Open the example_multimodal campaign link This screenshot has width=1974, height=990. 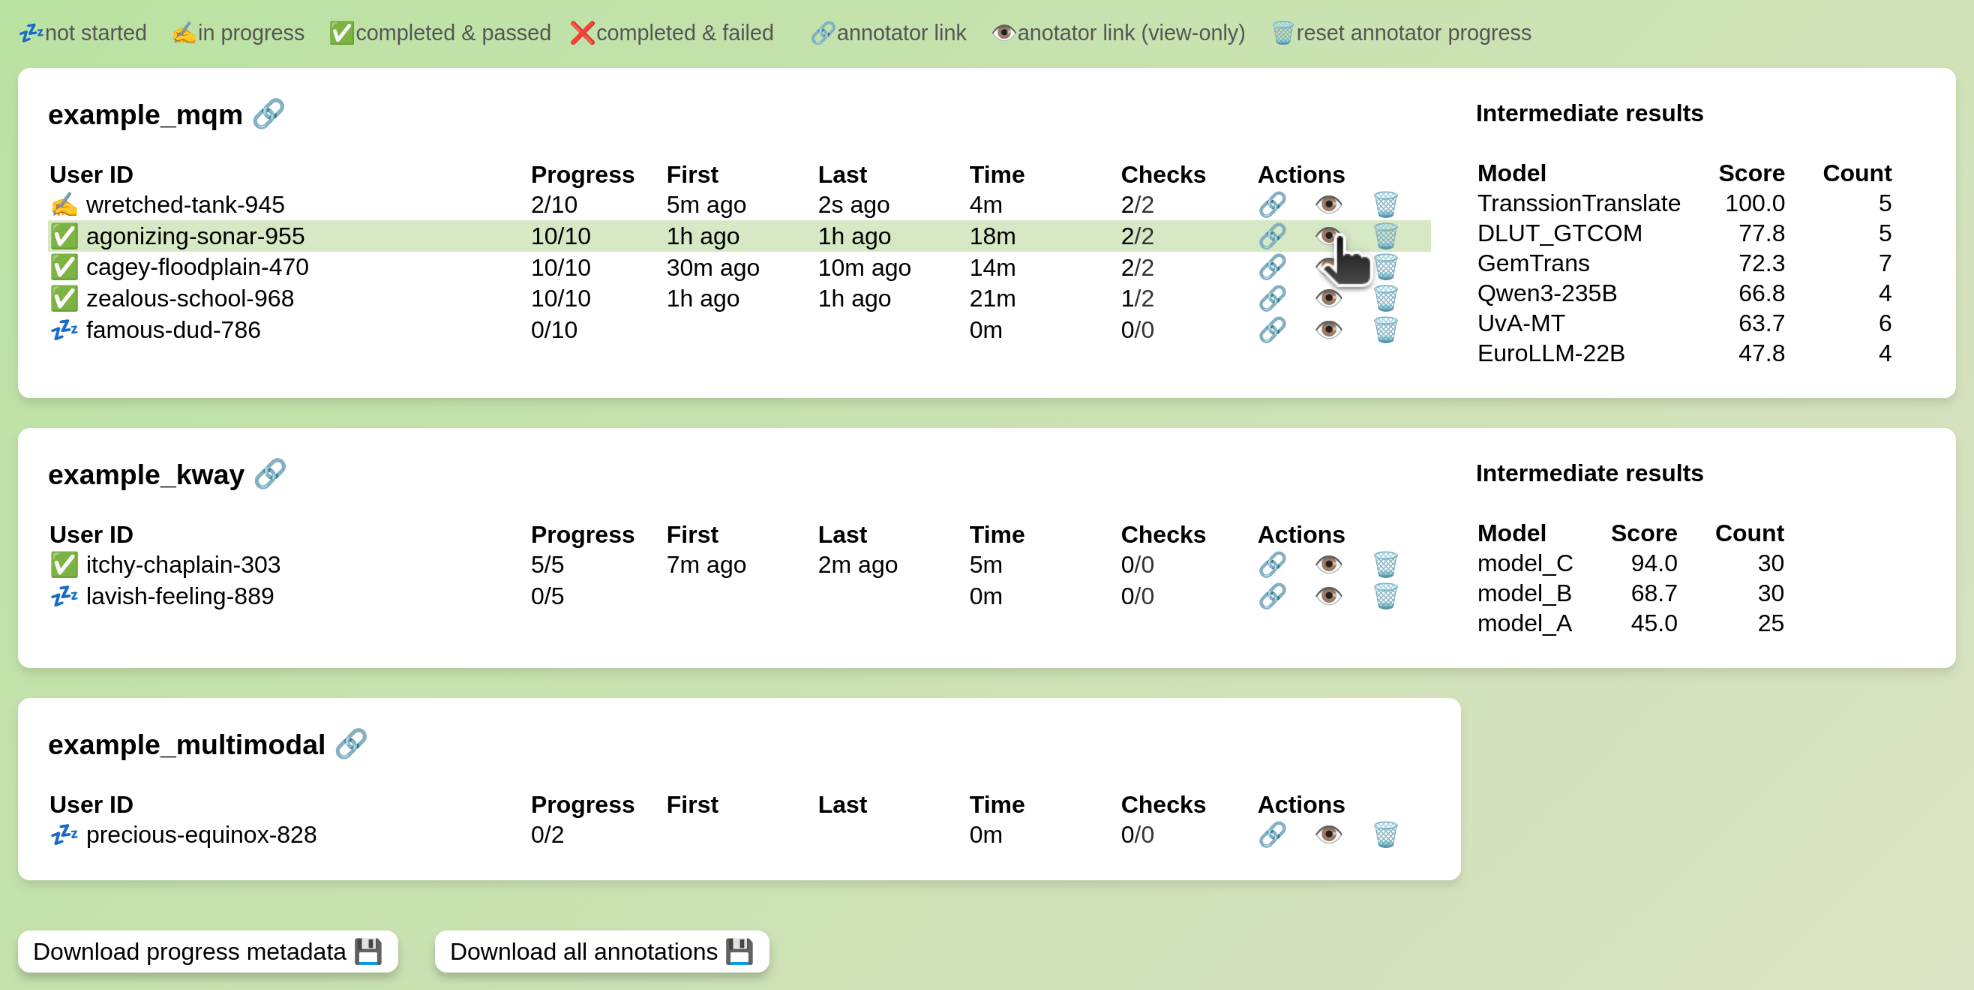[x=351, y=744]
